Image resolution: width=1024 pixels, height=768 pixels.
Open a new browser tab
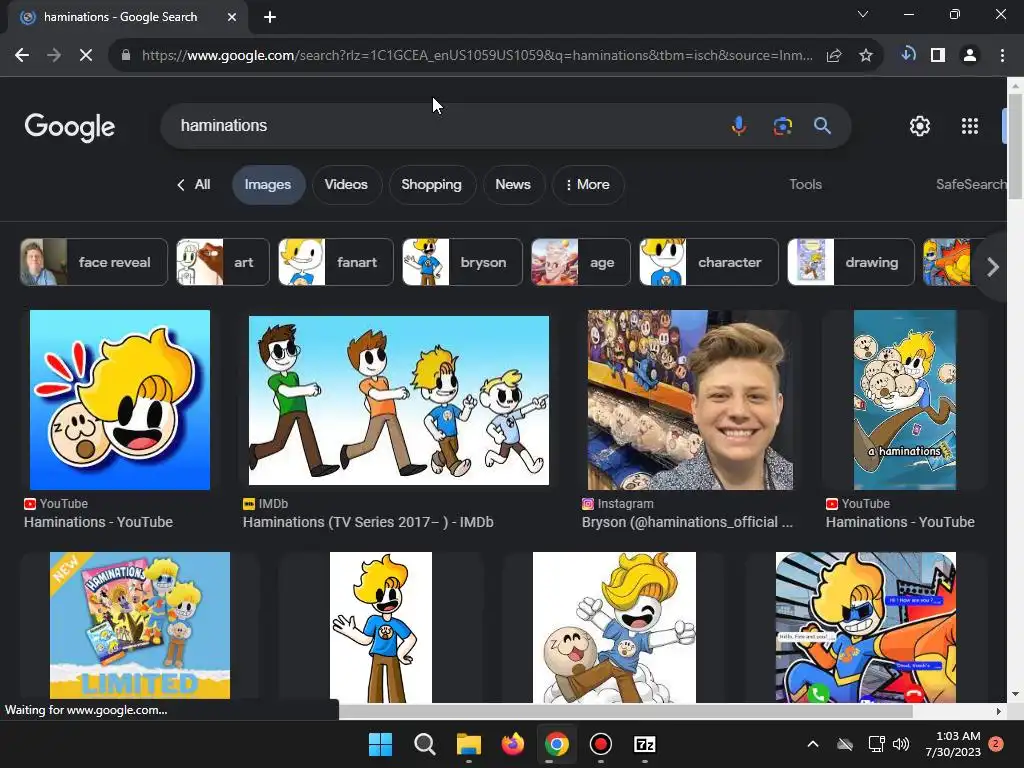[270, 17]
